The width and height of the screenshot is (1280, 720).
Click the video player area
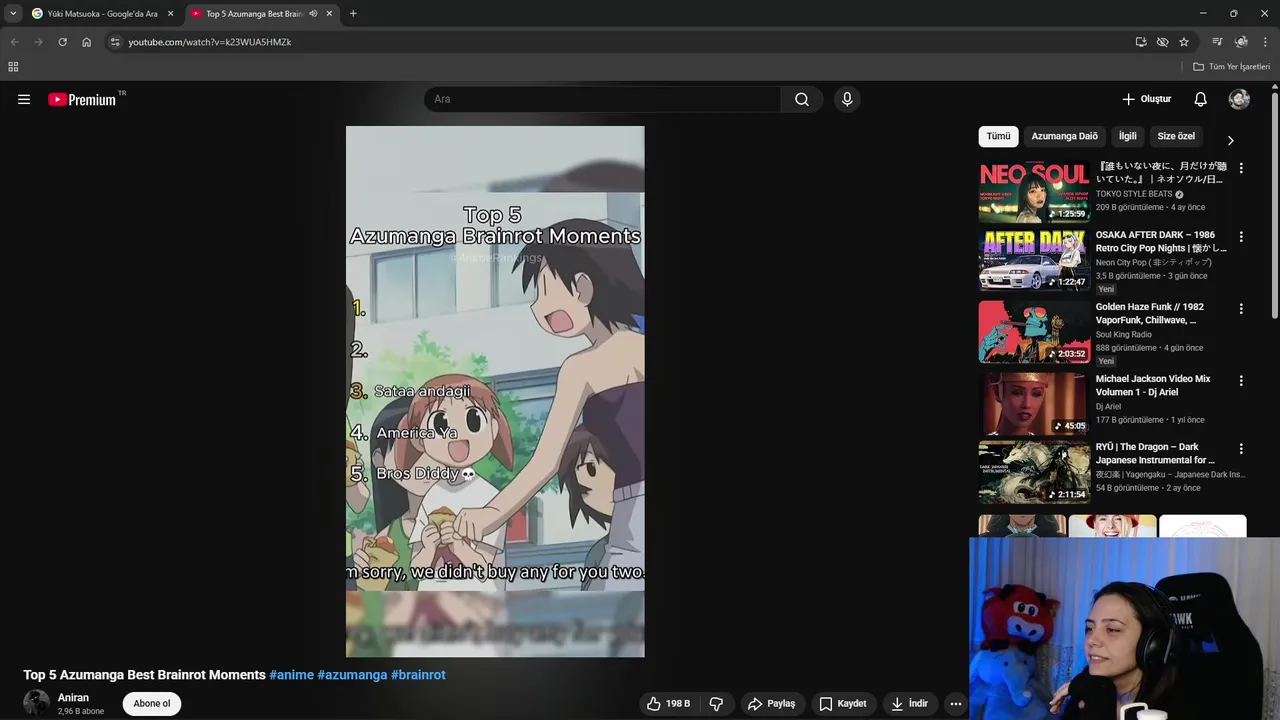coord(495,391)
